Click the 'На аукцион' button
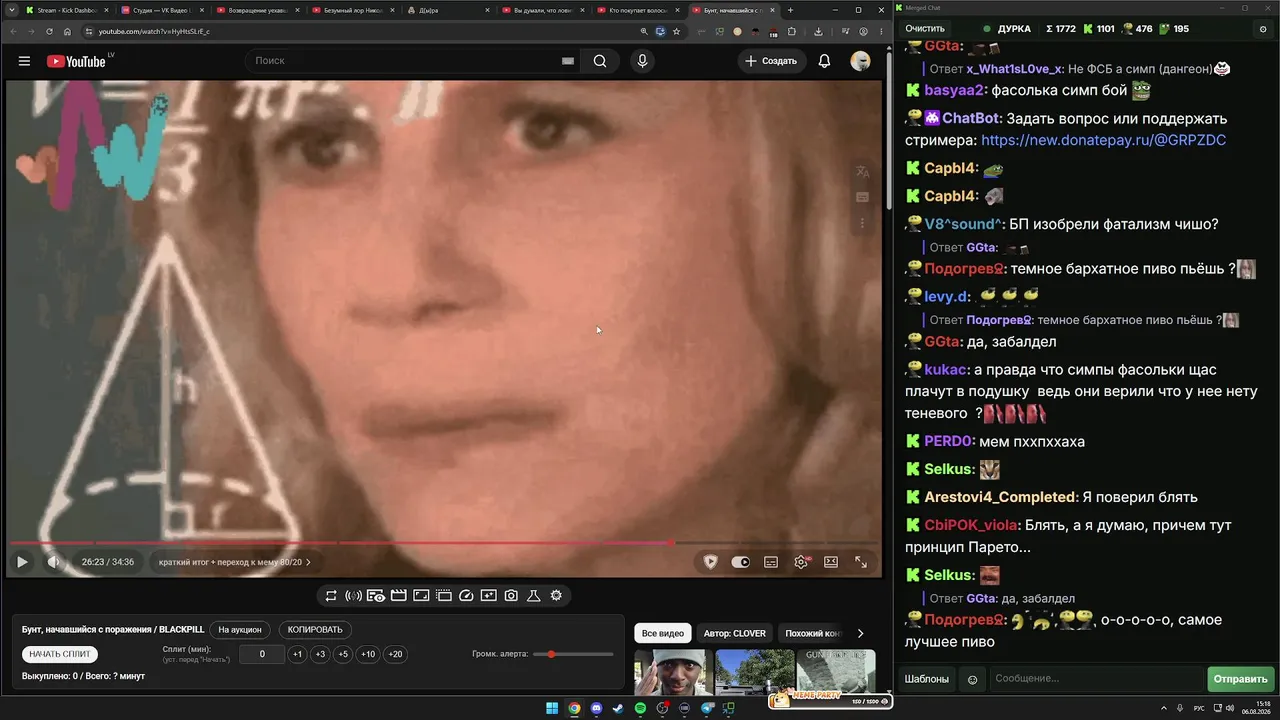 click(240, 630)
